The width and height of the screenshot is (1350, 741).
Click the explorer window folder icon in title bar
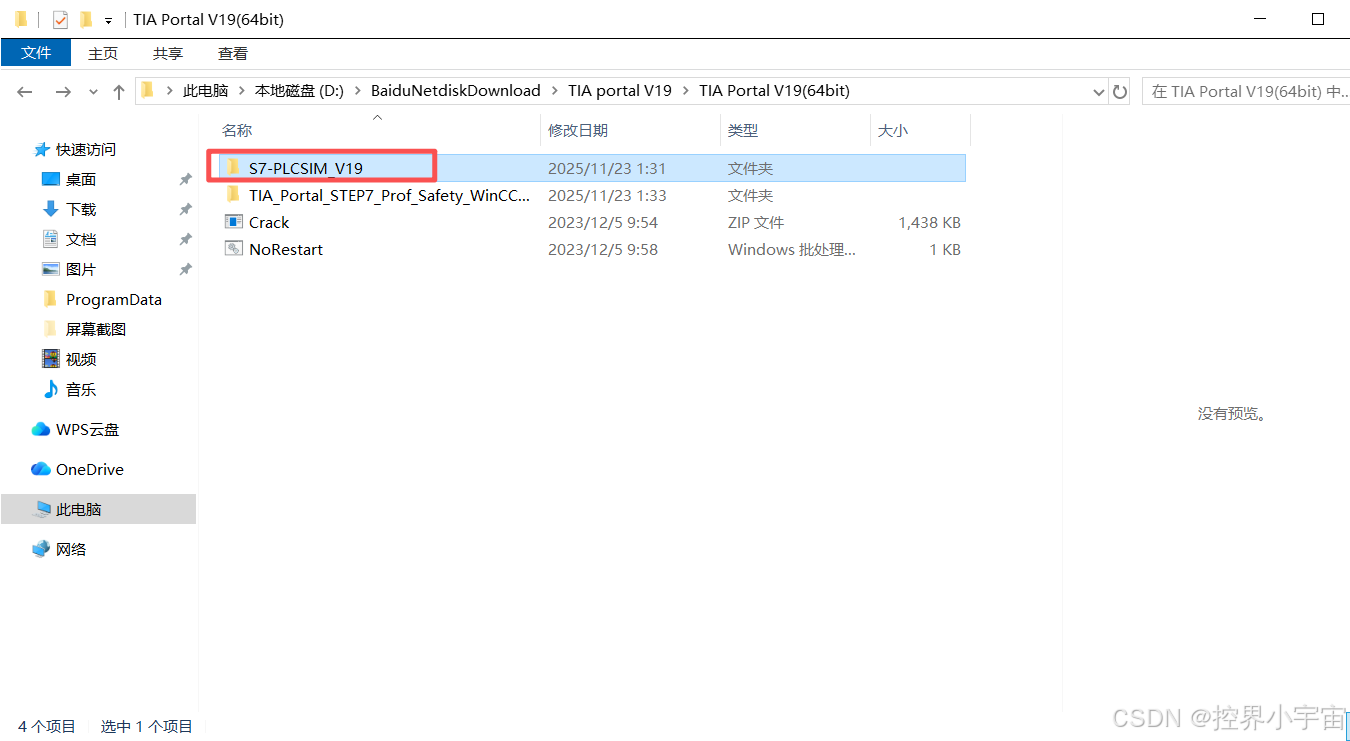pos(20,19)
